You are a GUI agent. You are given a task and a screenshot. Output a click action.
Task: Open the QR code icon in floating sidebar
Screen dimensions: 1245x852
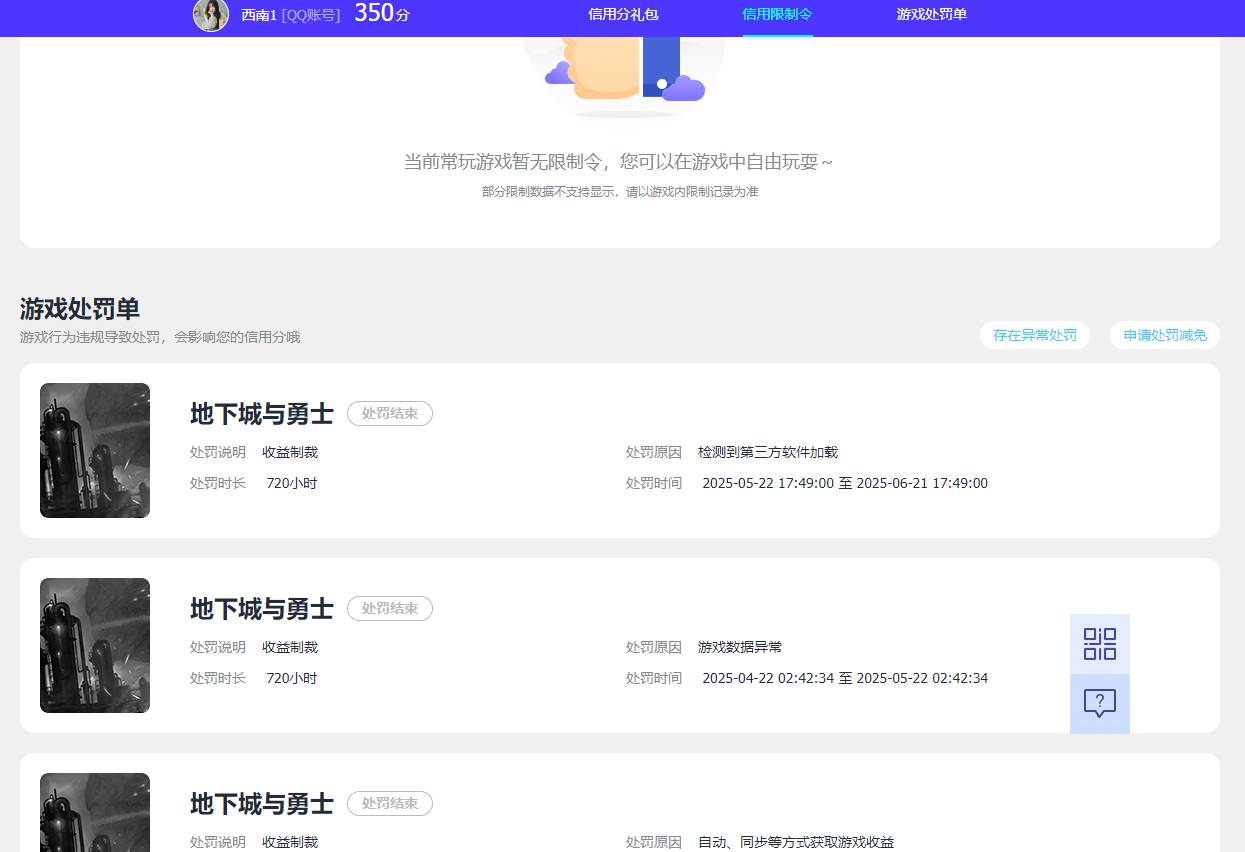coord(1099,644)
